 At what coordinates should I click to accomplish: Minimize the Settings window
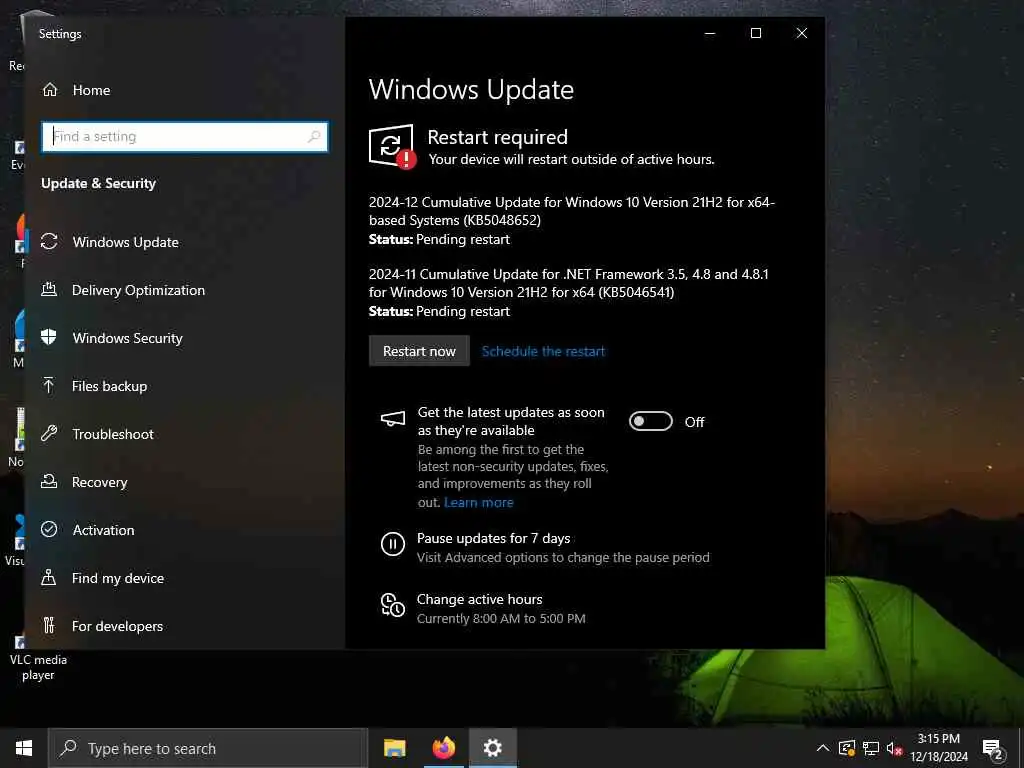coord(710,33)
